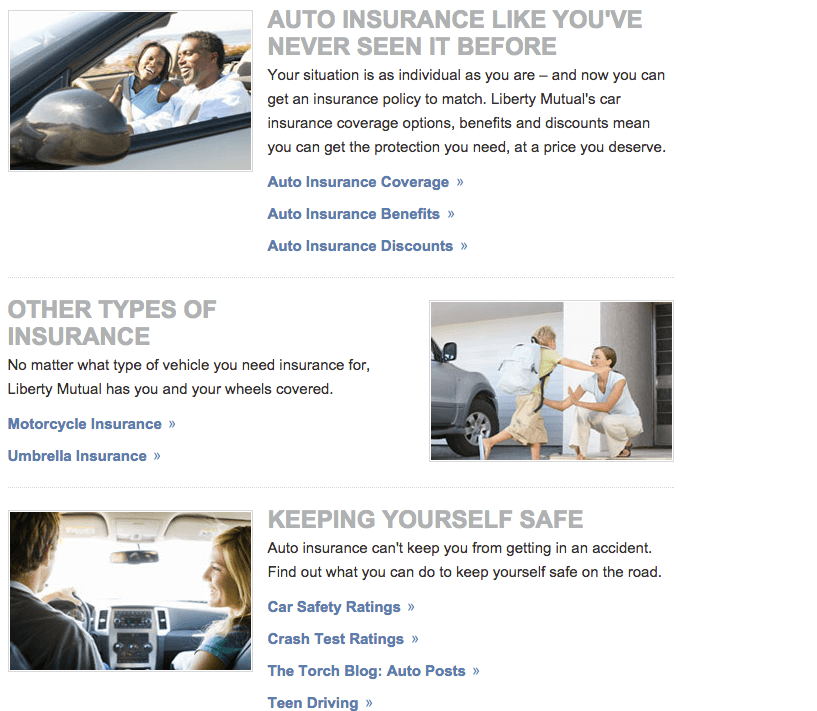Click the car interior couple photo
Viewport: 817px width, 711px height.
(130, 591)
